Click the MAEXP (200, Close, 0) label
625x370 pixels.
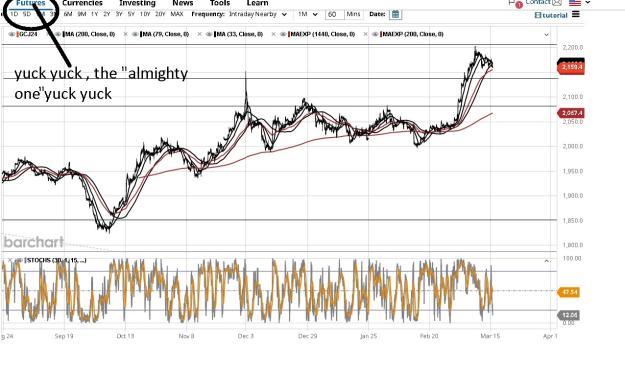click(413, 34)
